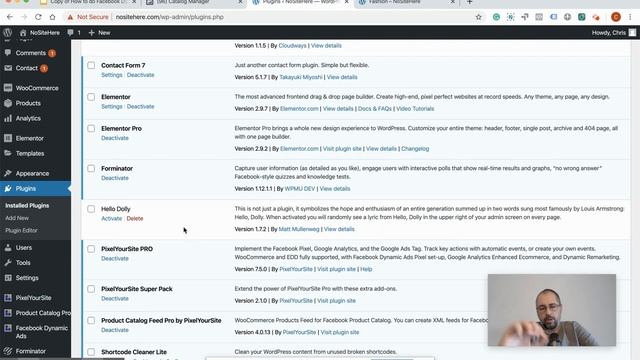This screenshot has height=360, width=640.
Task: Open Plugin Editor submenu item
Action: tap(21, 230)
